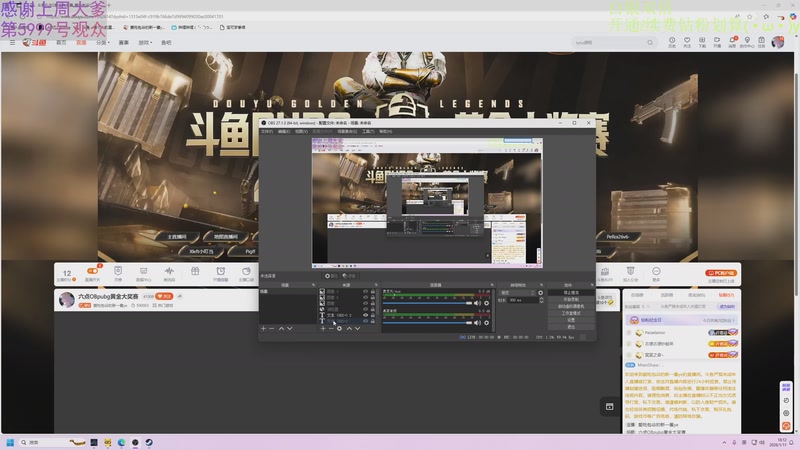The width and height of the screenshot is (800, 450).
Task: Click the stop streaming button in OBS controls
Action: (x=571, y=293)
